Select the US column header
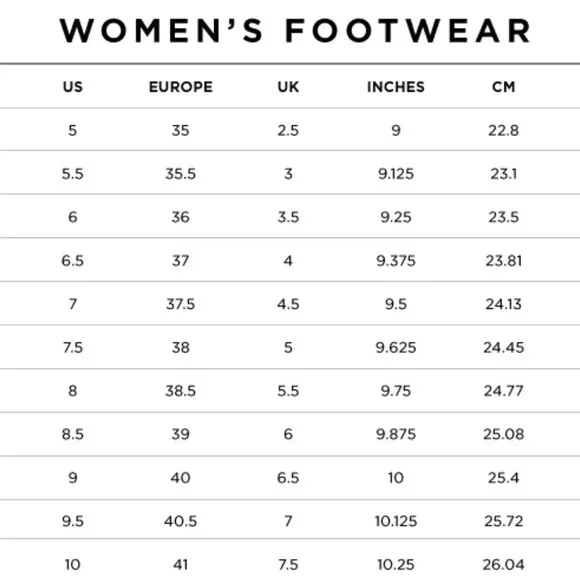The image size is (580, 580). coord(72,87)
